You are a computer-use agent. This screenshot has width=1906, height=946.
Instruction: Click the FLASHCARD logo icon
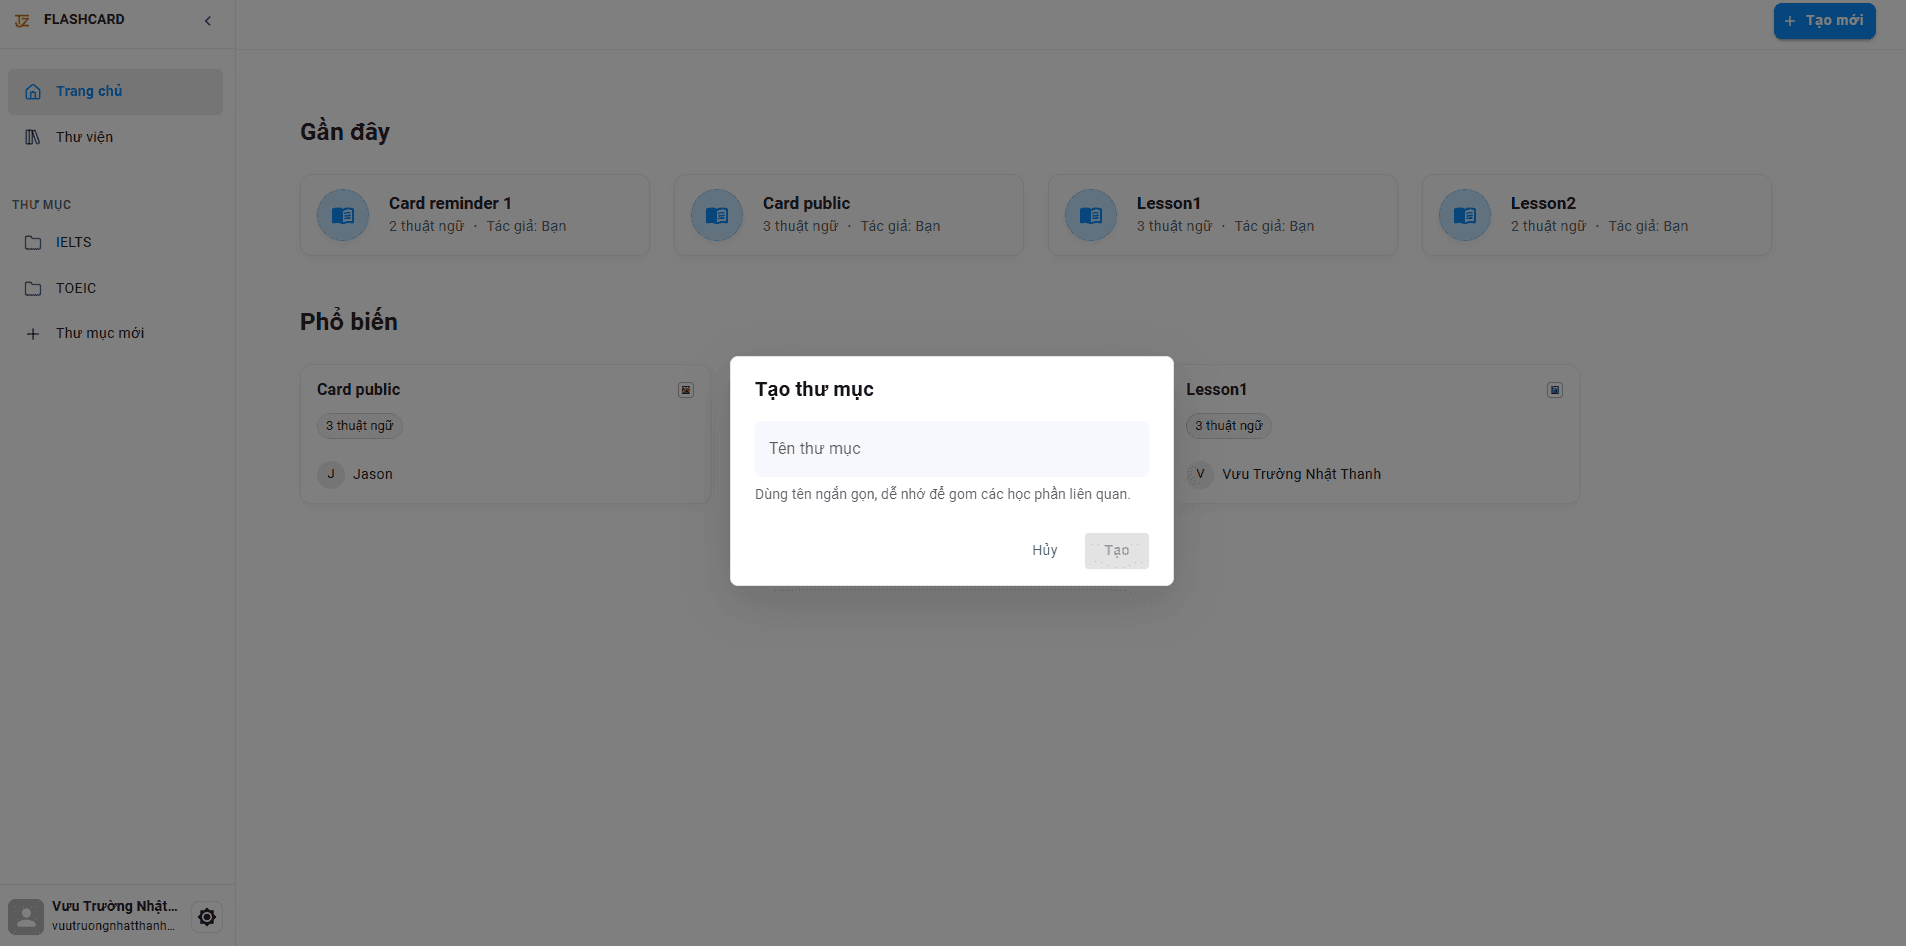[22, 20]
